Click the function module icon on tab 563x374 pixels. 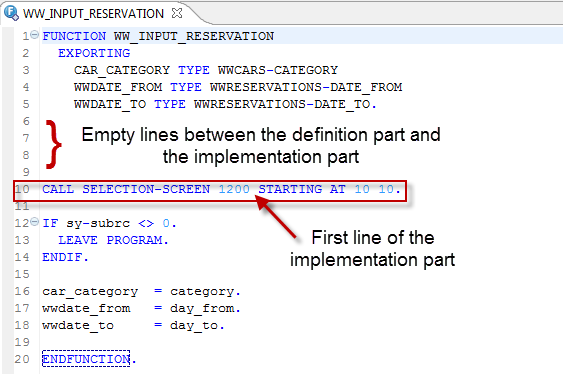[11, 13]
